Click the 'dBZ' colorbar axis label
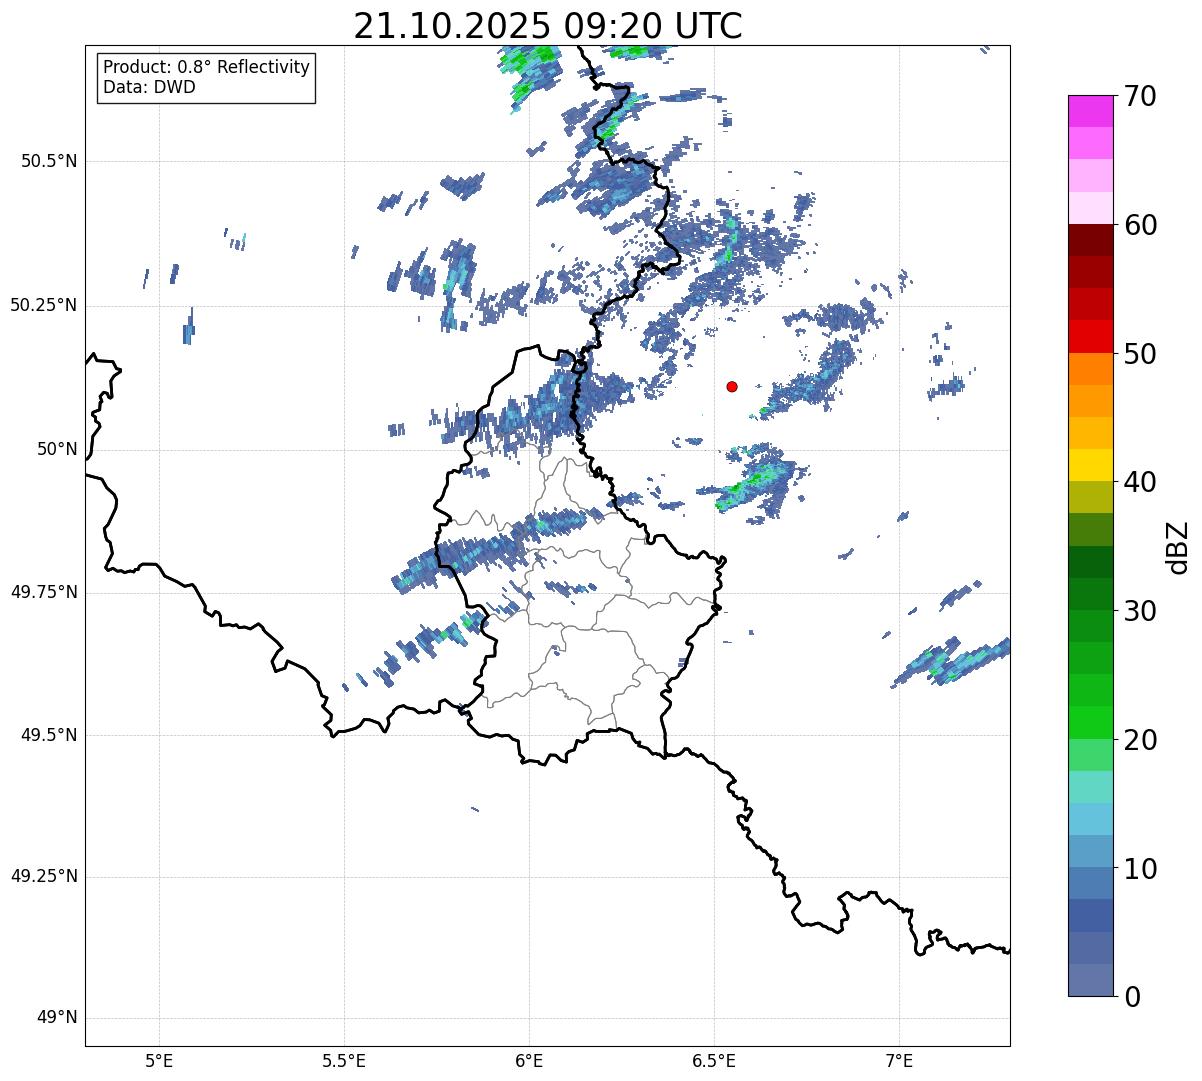 (x=1178, y=547)
